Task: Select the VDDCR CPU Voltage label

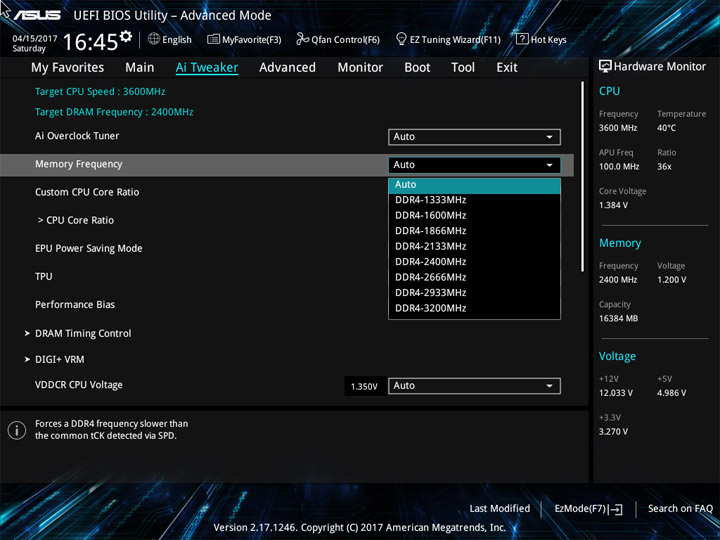Action: (x=79, y=385)
